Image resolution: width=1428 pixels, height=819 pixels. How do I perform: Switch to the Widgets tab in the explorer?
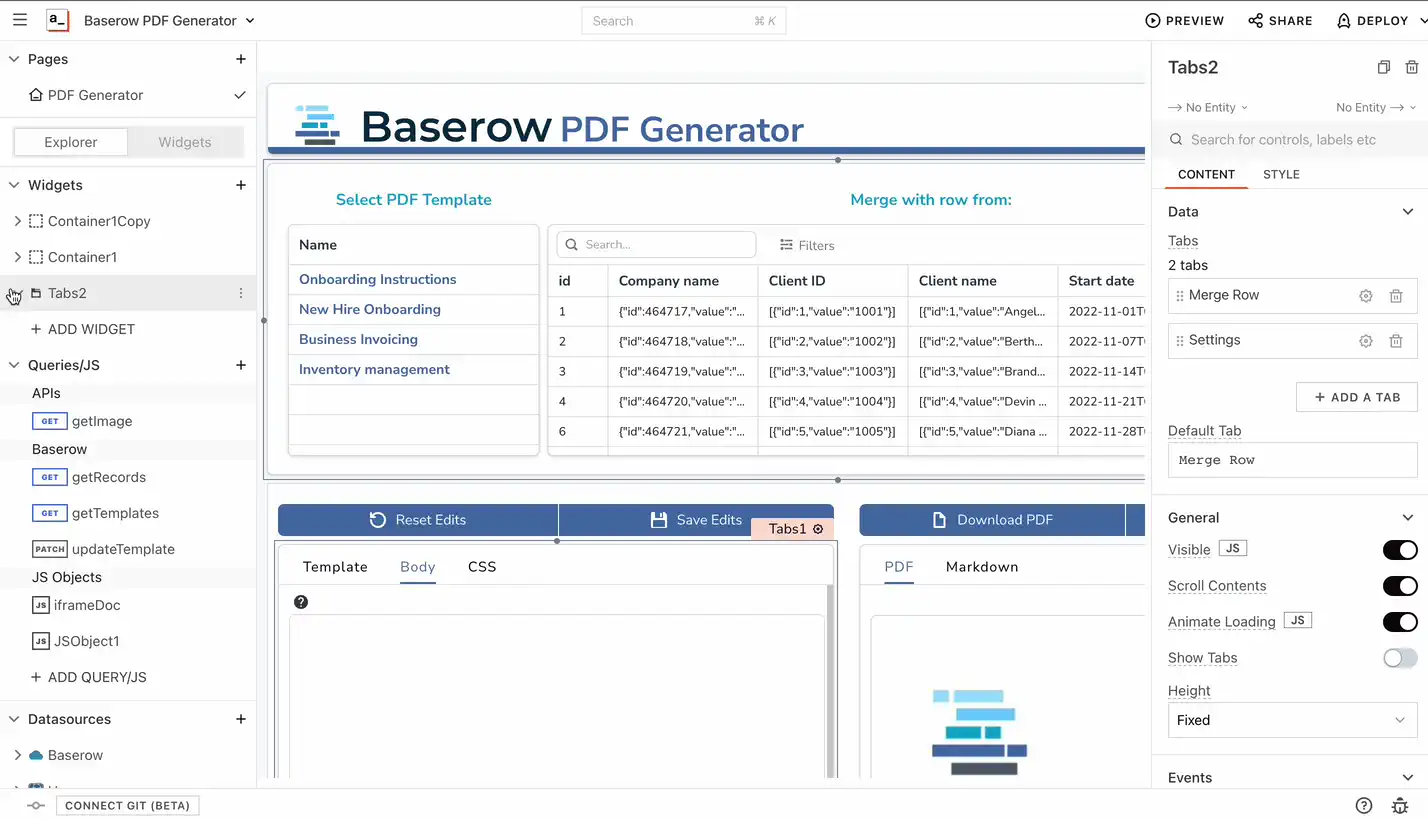[185, 141]
